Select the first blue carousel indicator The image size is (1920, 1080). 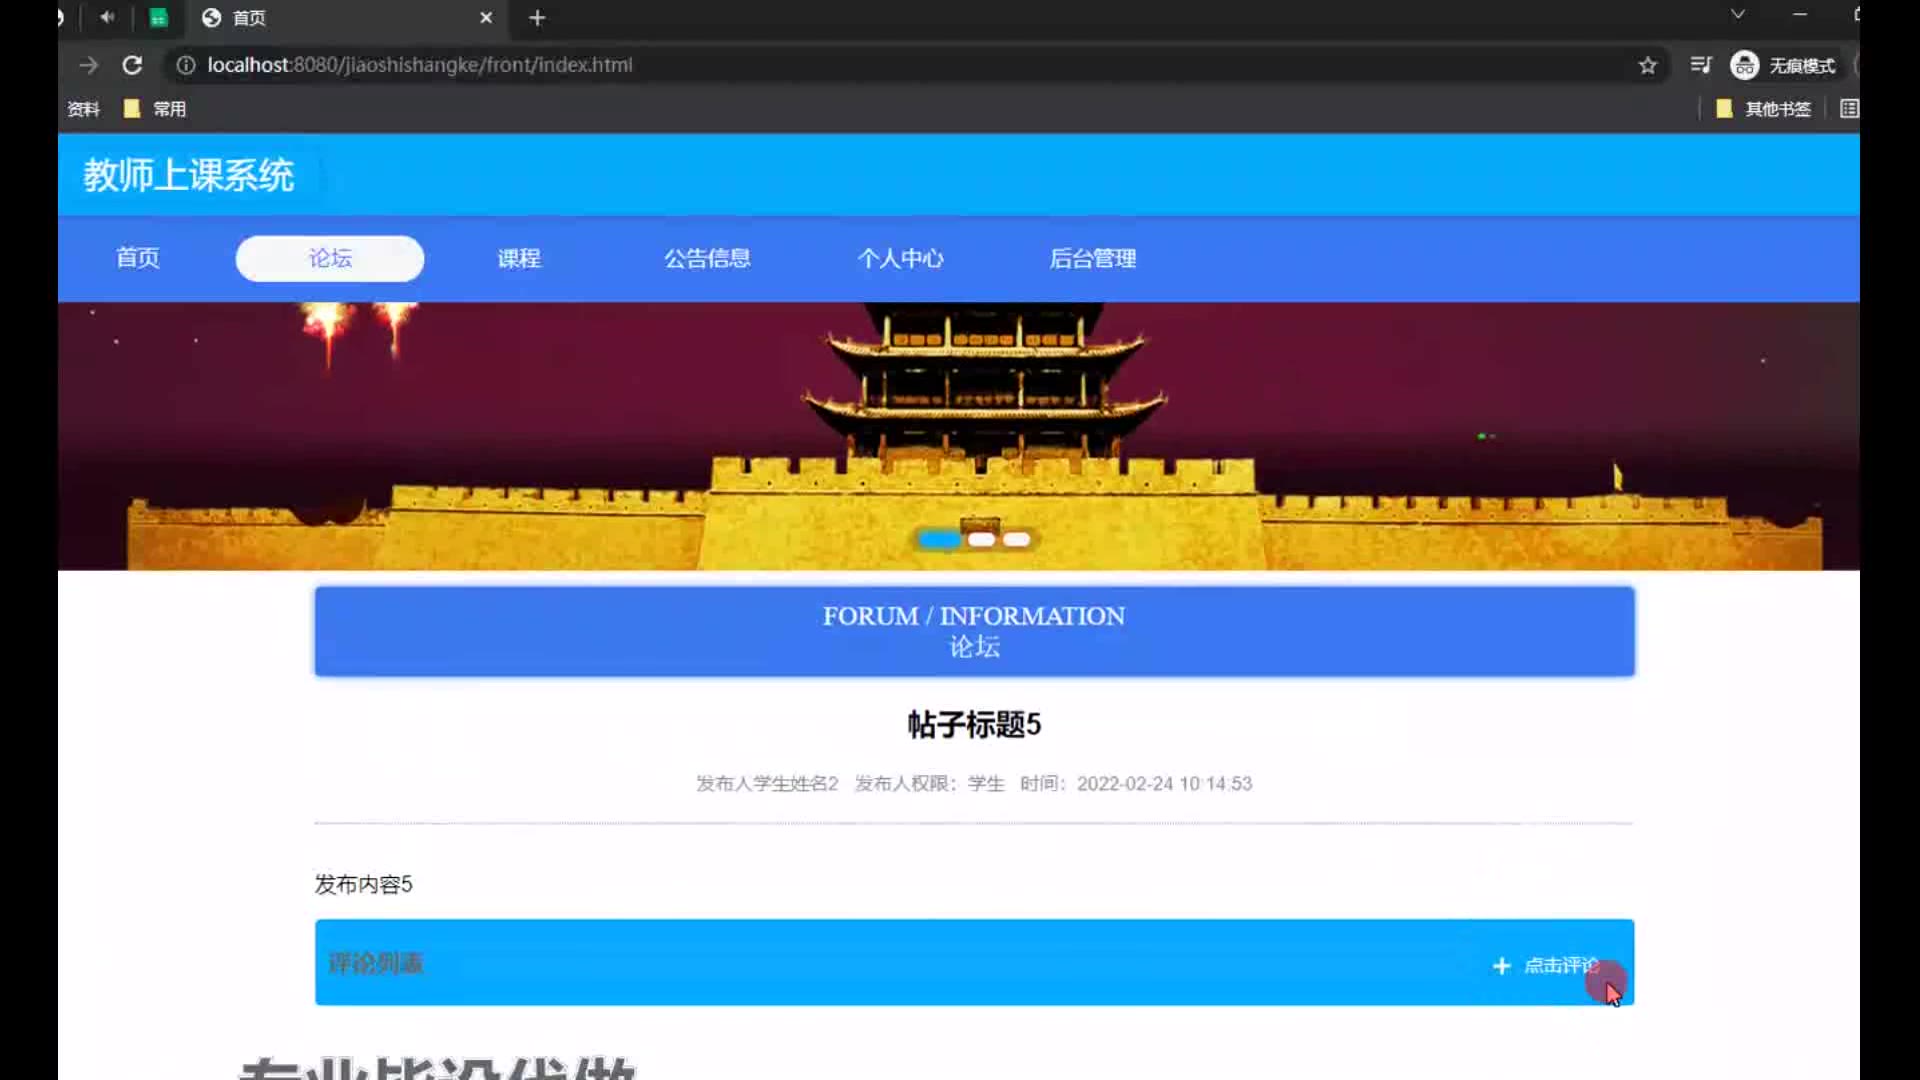pos(939,540)
